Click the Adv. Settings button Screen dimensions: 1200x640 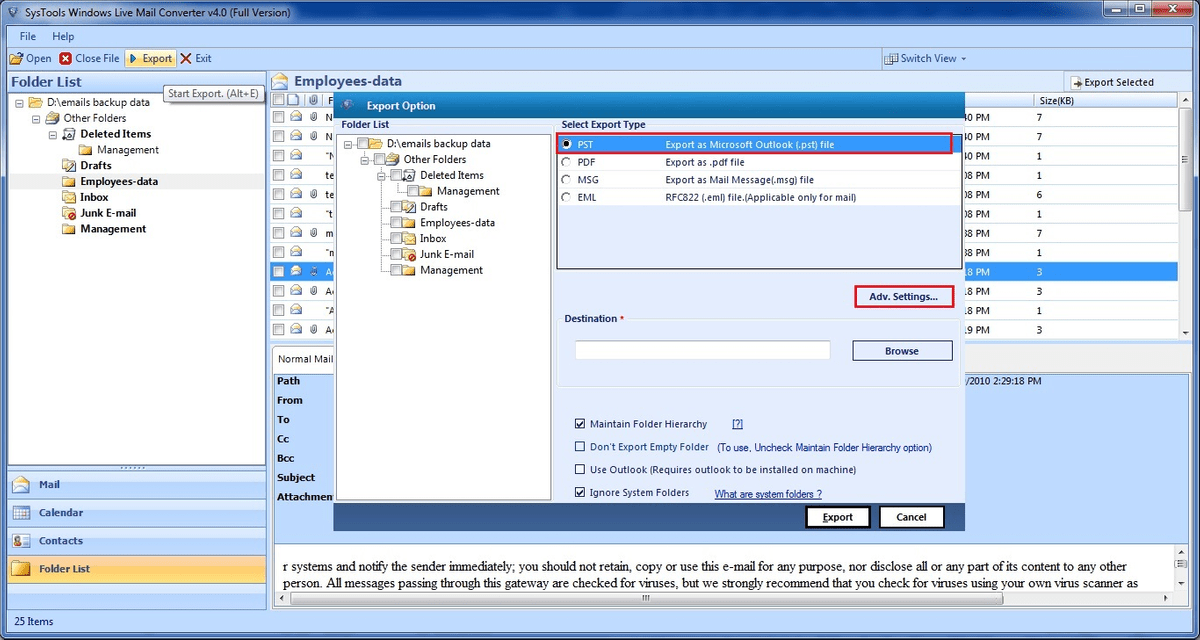click(x=903, y=296)
